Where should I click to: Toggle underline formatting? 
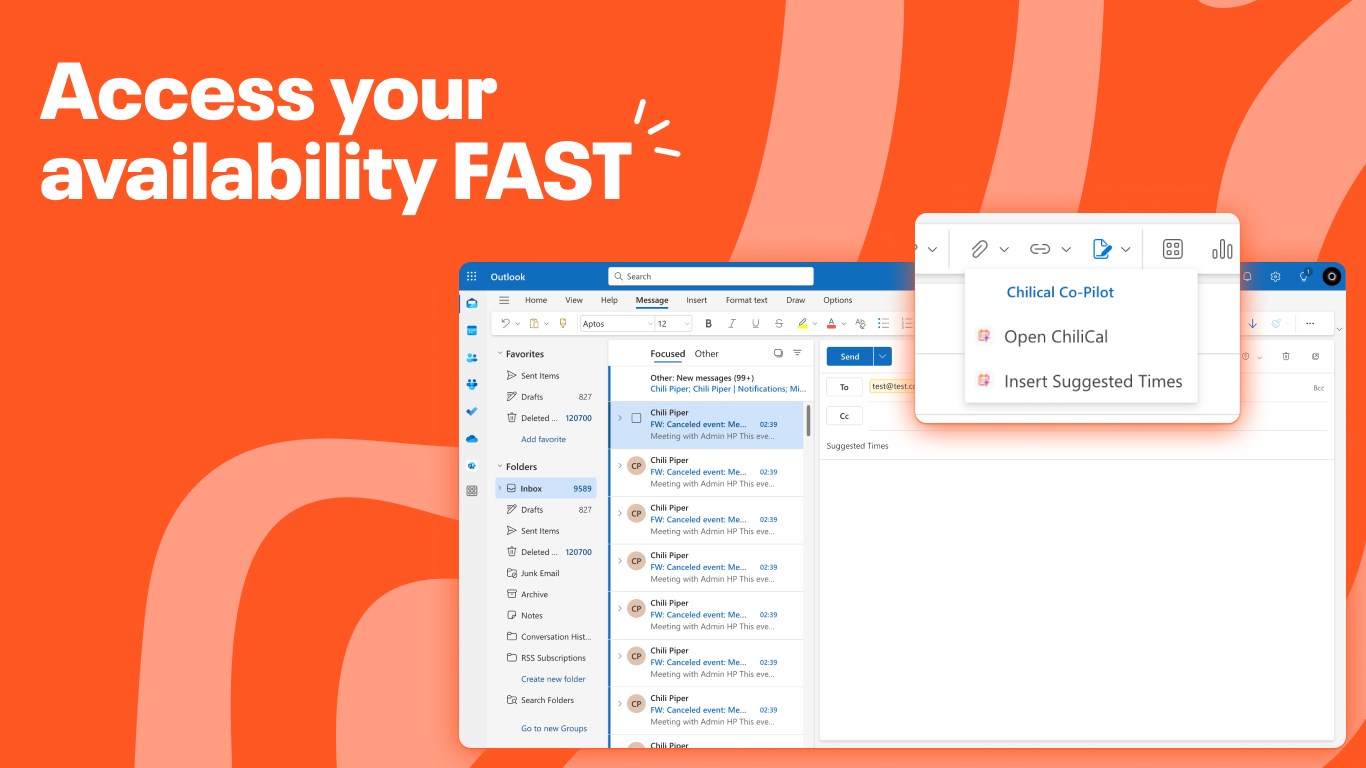coord(755,323)
